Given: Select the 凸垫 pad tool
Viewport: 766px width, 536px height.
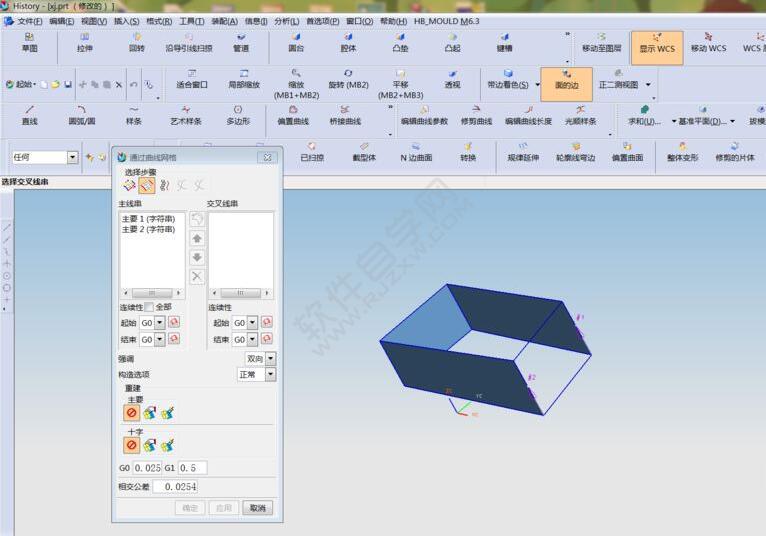Looking at the screenshot, I should pos(400,43).
